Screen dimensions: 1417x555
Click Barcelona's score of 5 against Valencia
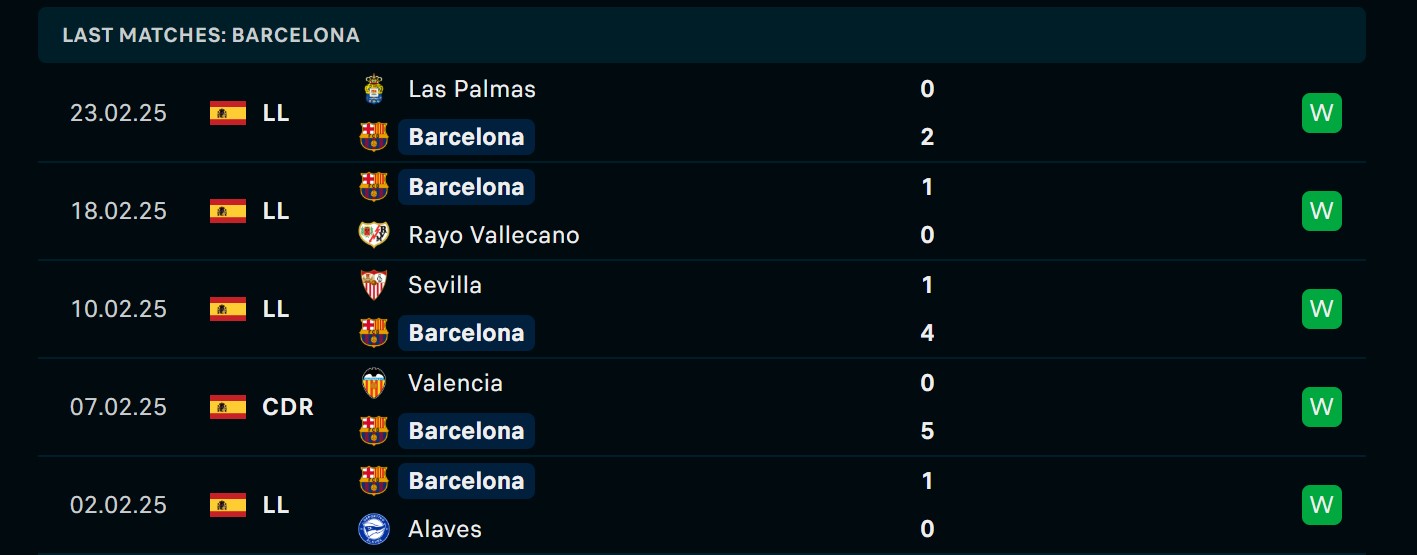927,431
